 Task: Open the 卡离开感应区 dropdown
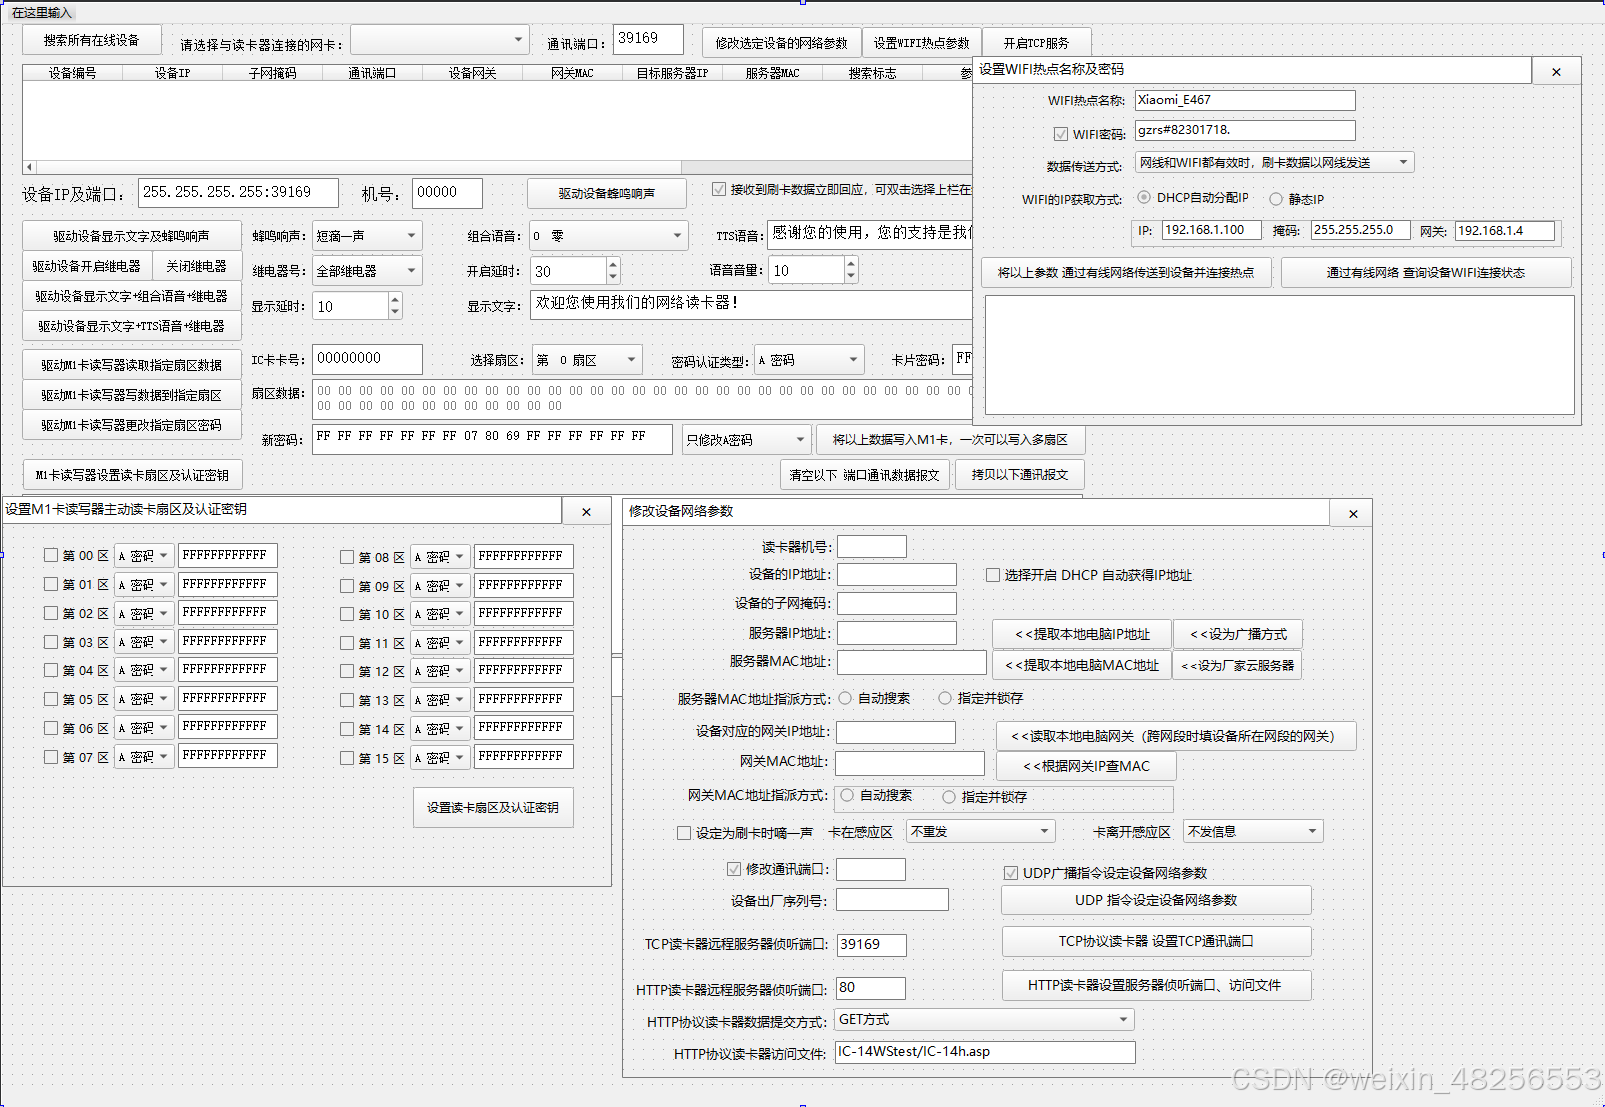pos(1254,831)
